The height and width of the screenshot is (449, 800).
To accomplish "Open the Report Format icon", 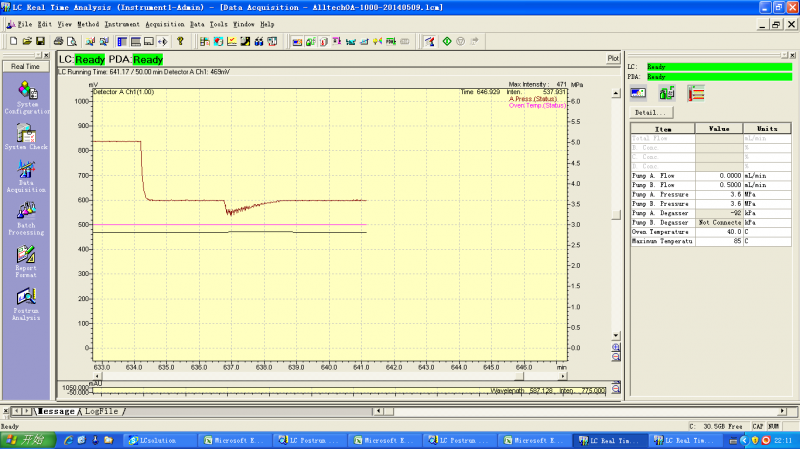I will (x=27, y=255).
